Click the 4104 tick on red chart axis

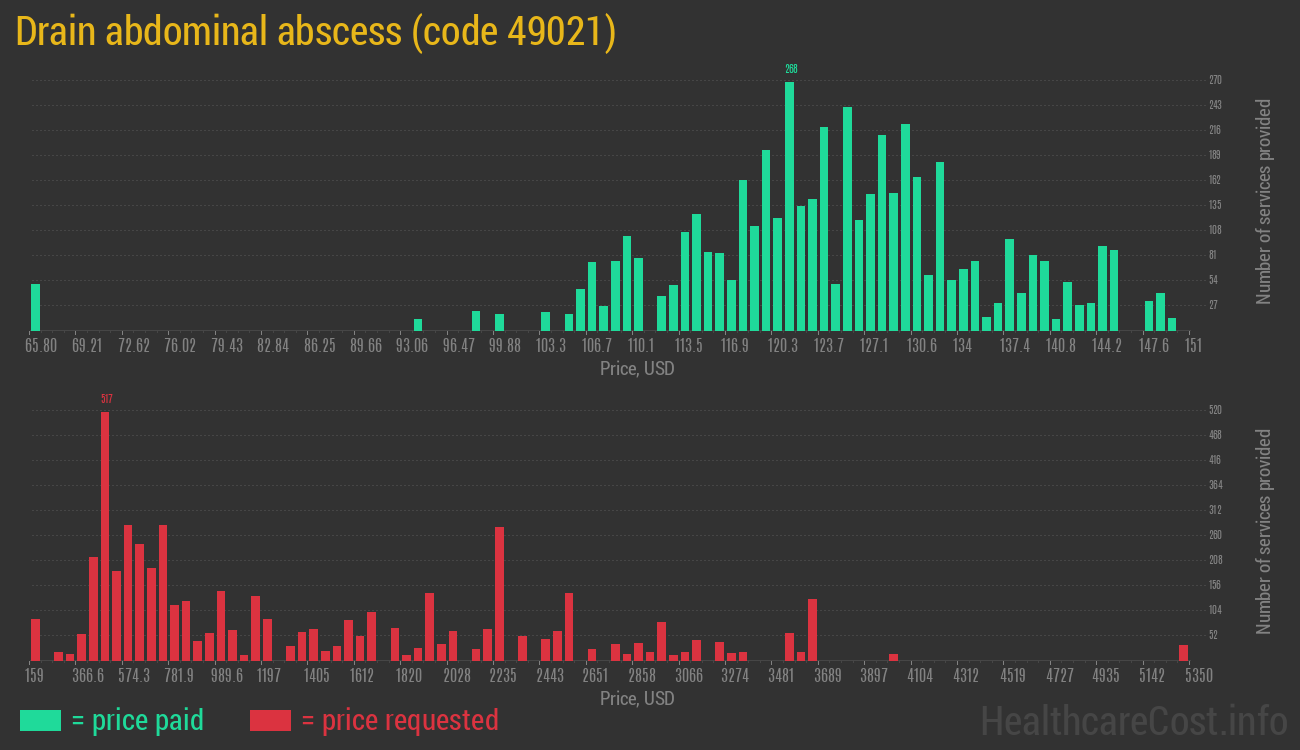[x=920, y=676]
